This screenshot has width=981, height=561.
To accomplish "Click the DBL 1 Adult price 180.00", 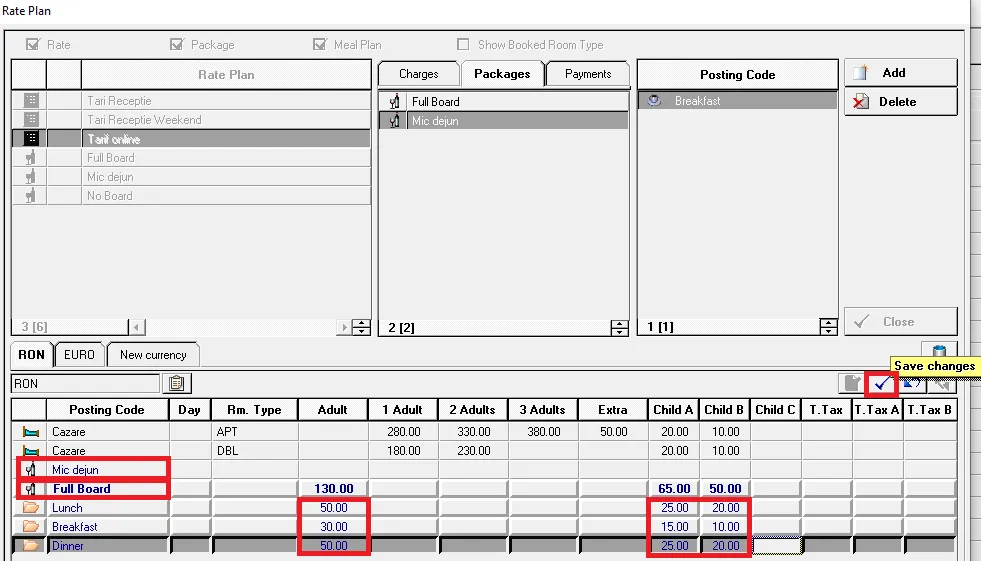I will 403,450.
